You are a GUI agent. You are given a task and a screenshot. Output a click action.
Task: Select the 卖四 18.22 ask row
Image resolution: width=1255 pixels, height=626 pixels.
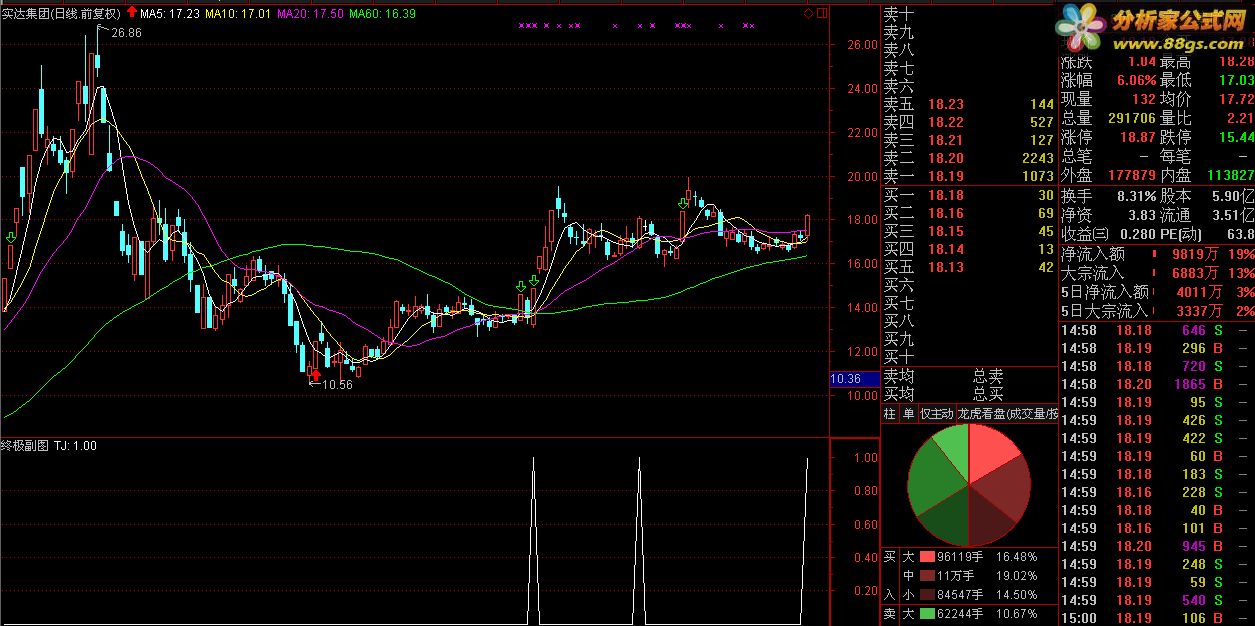coord(968,122)
